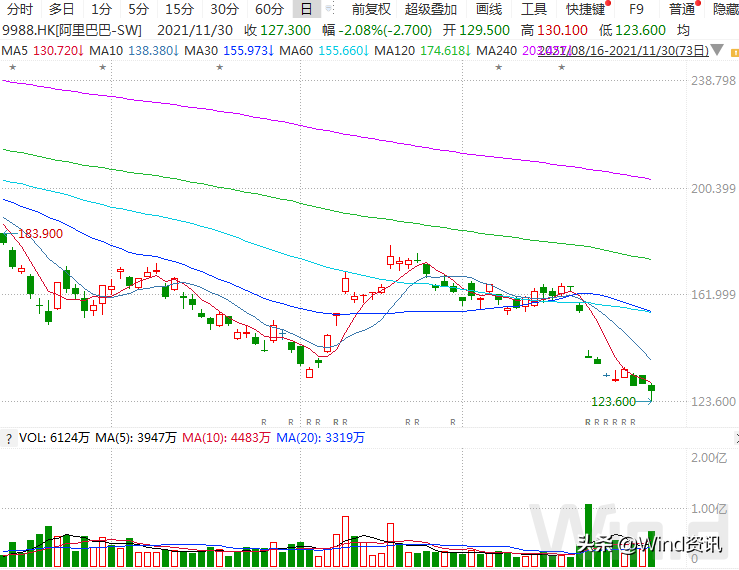Image resolution: width=739 pixels, height=570 pixels.
Task: Click the 200.399 price axis label
Action: 713,189
